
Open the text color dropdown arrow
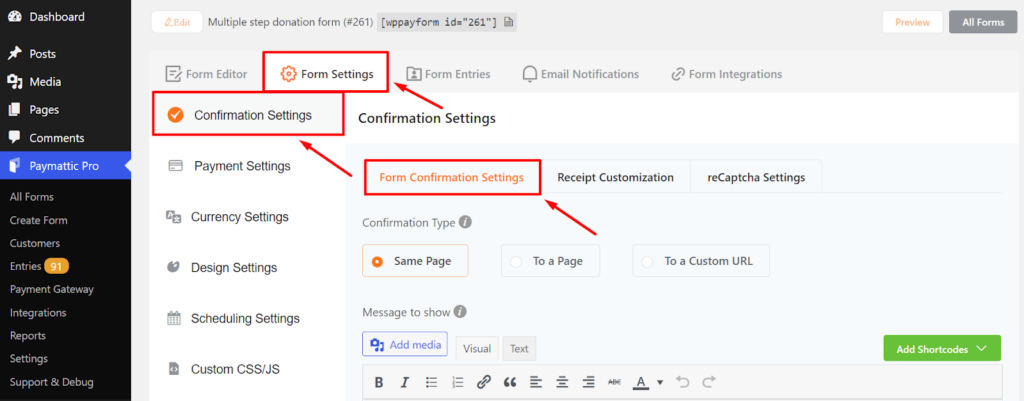pos(660,383)
